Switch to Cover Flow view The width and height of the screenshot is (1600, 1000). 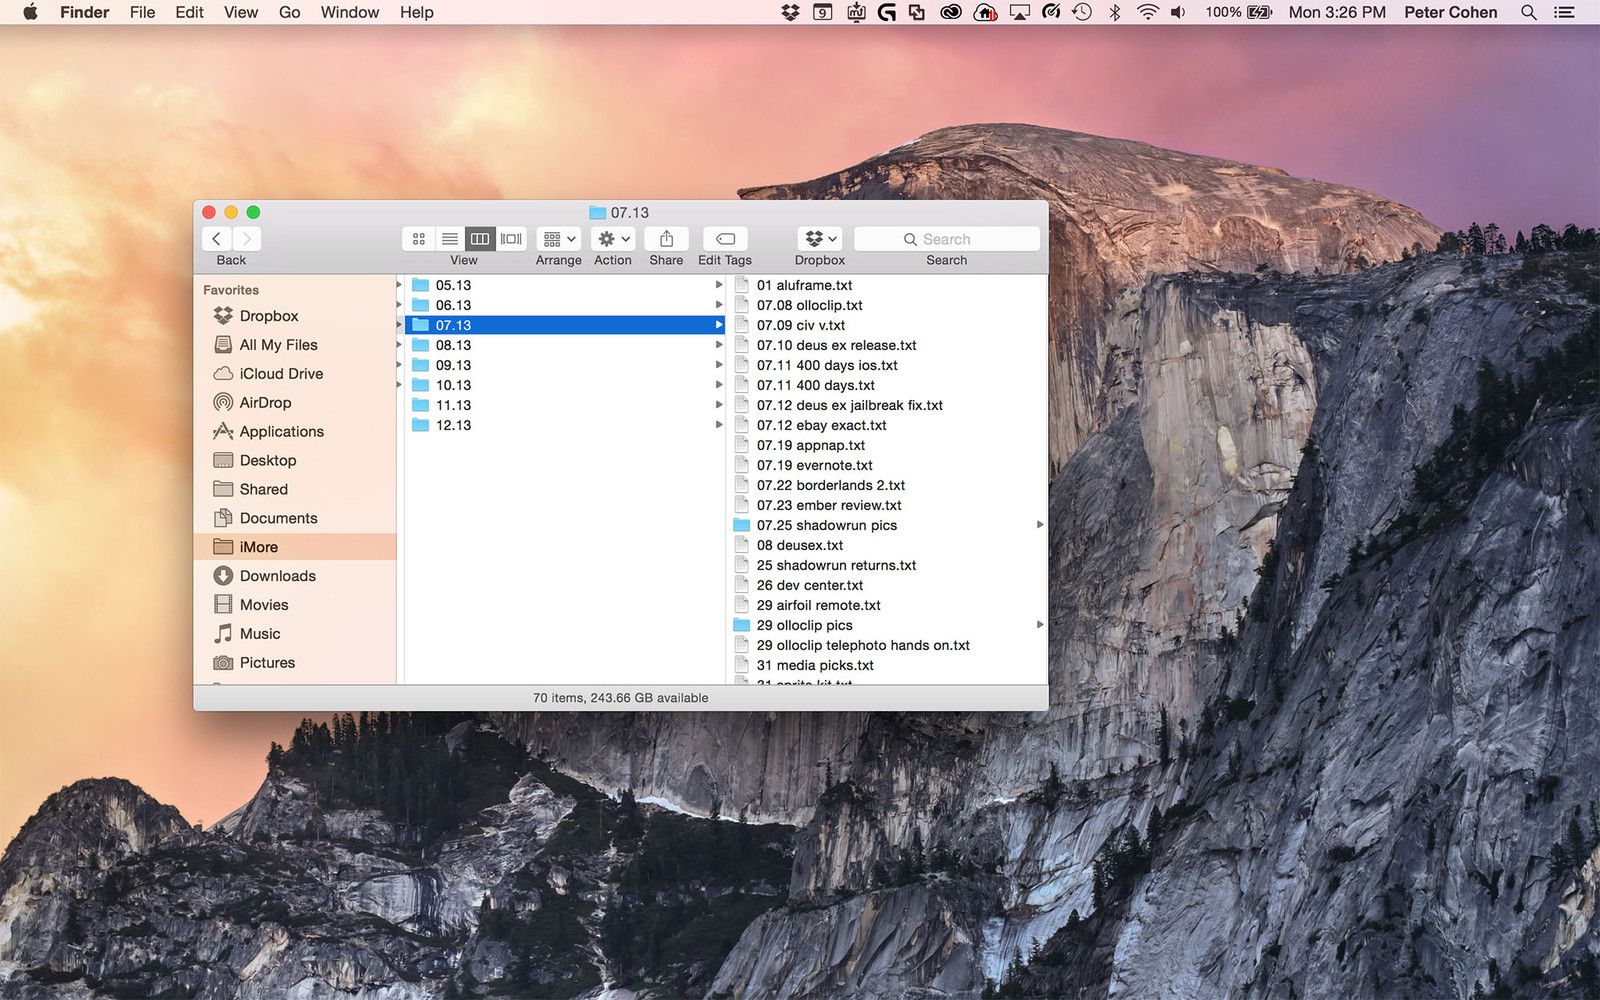pyautogui.click(x=511, y=239)
